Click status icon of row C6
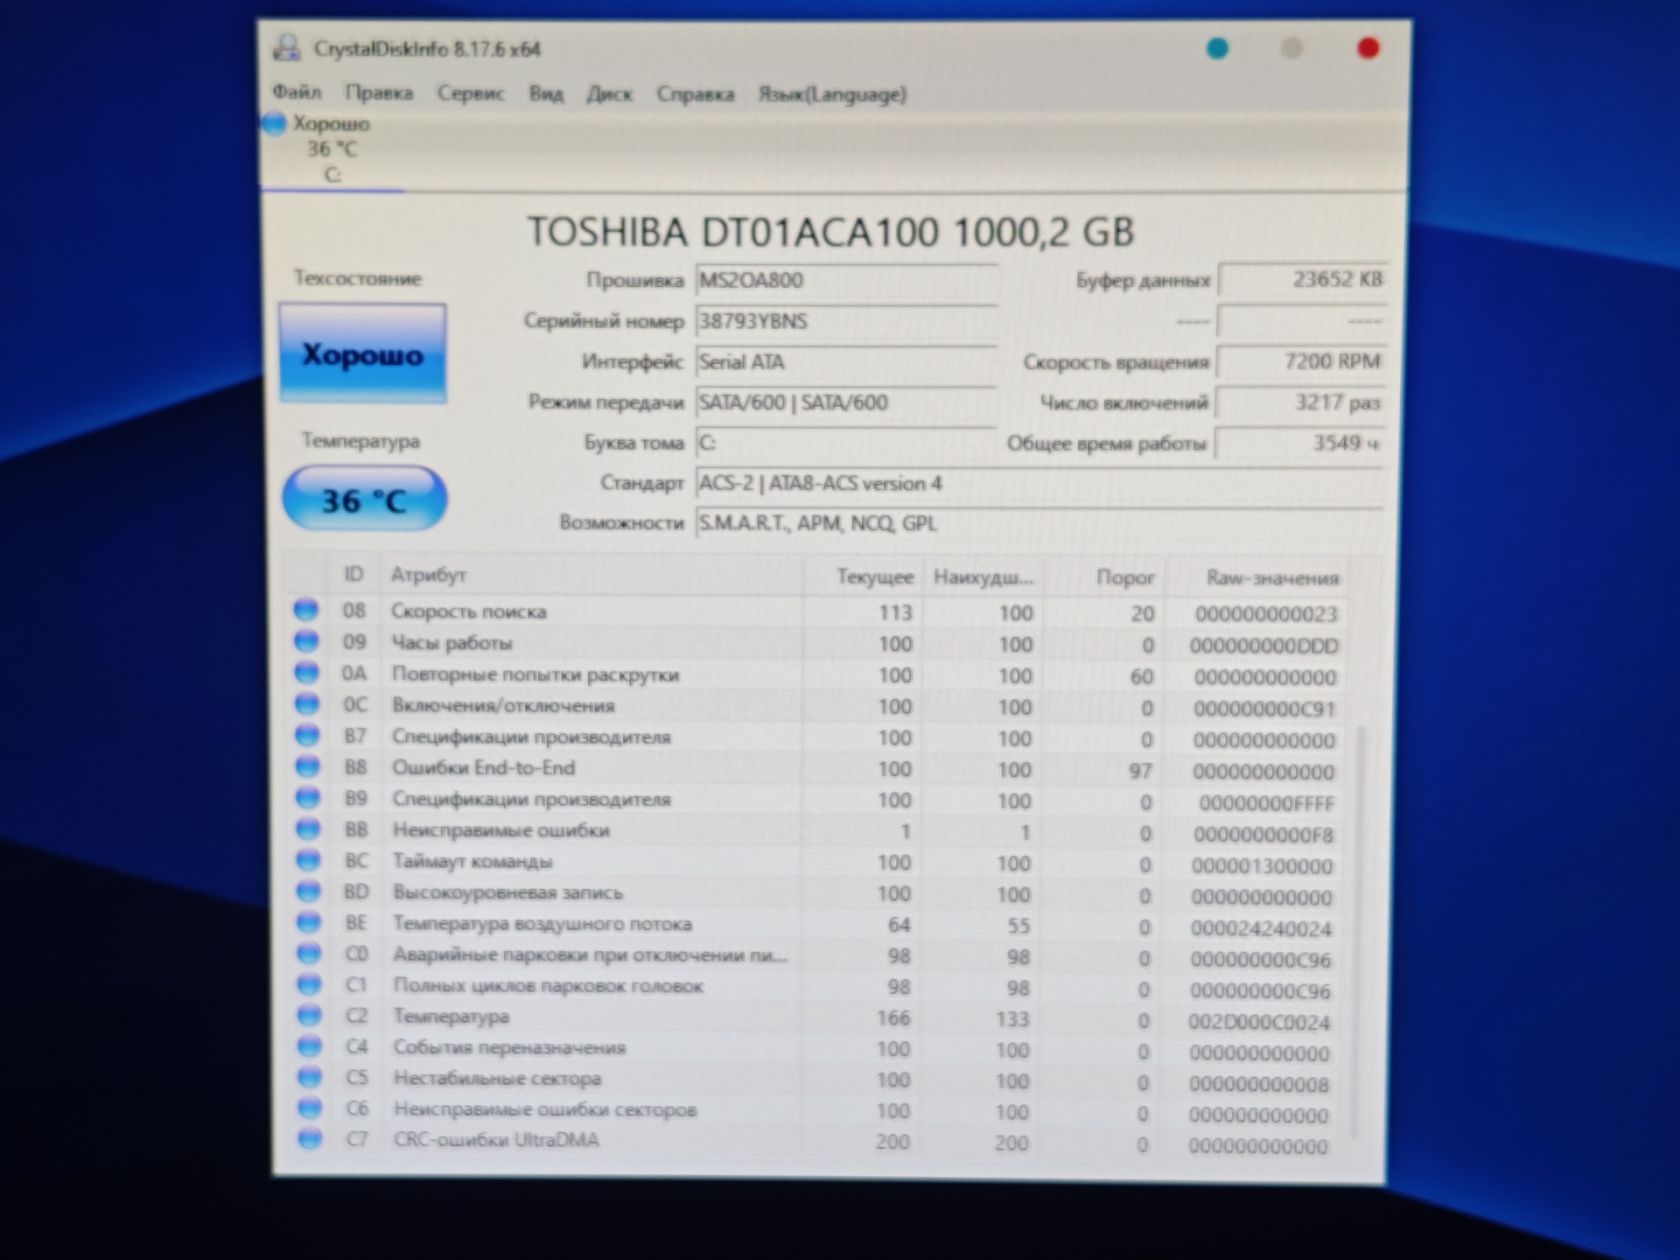 [x=310, y=1108]
